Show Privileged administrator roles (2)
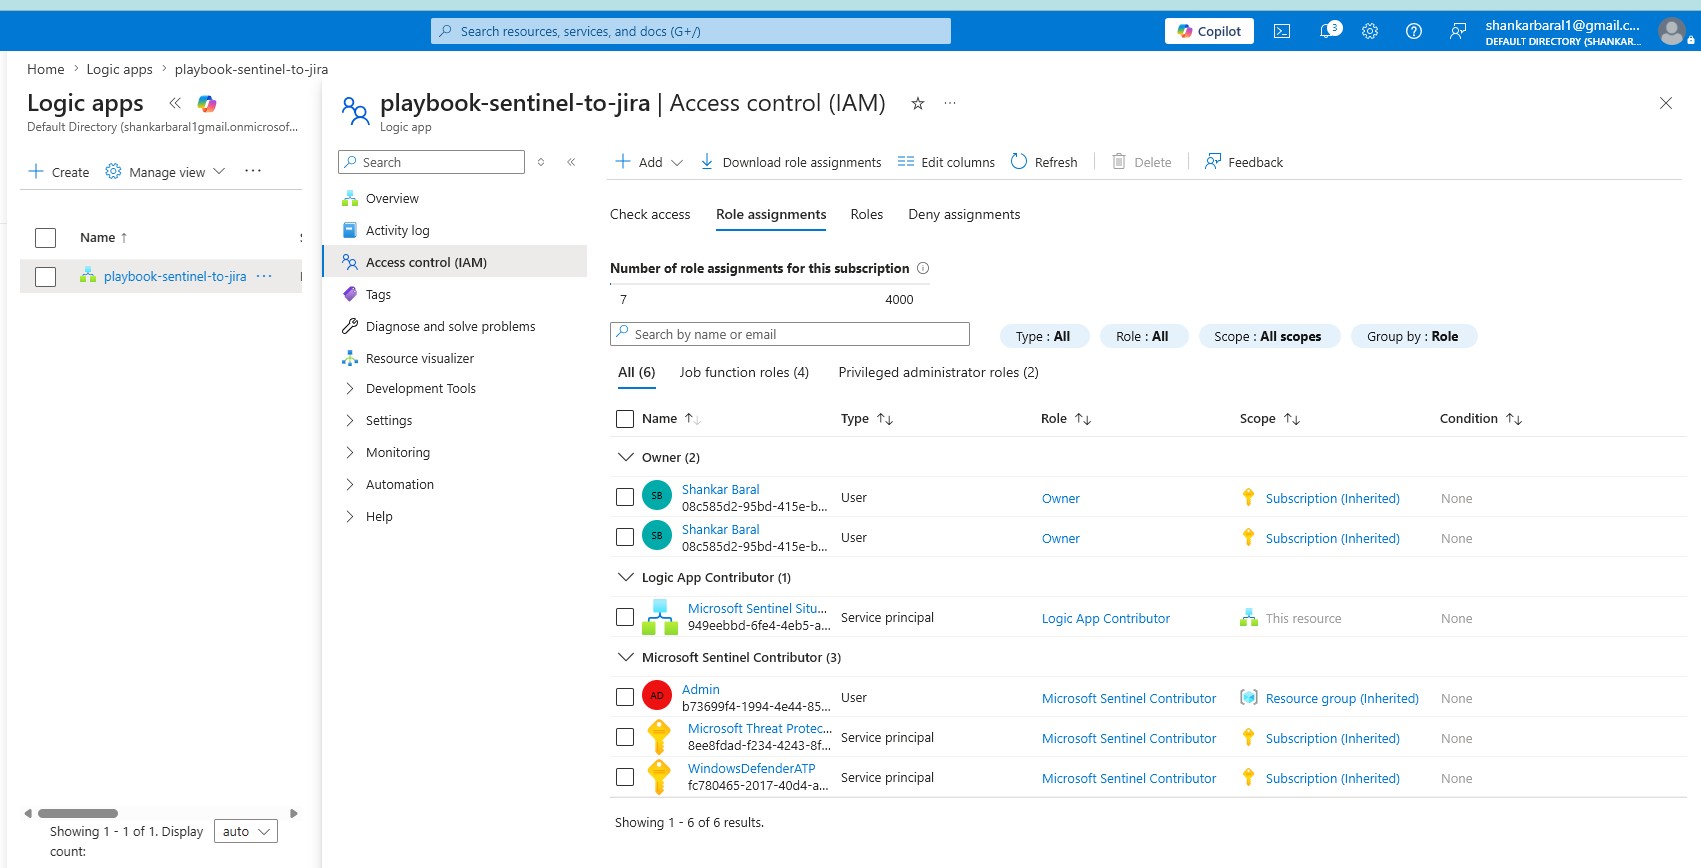The width and height of the screenshot is (1701, 868). tap(938, 372)
